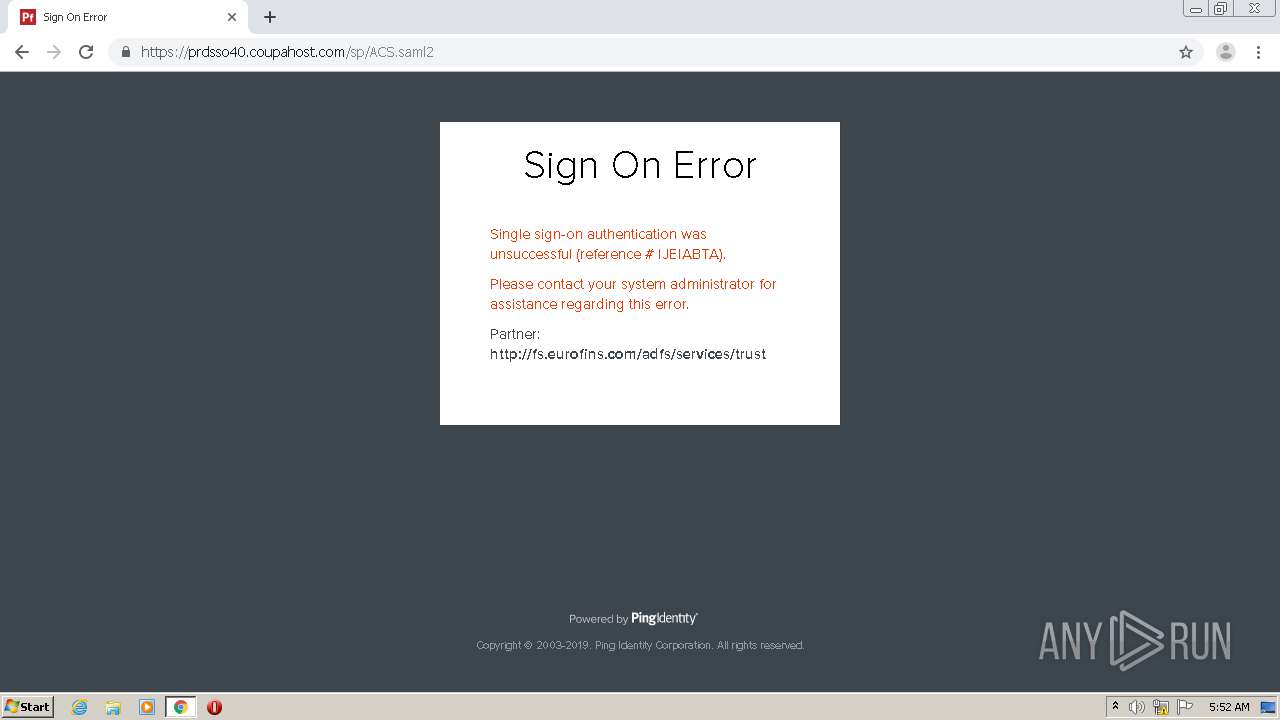Open a new browser tab
The height and width of the screenshot is (720, 1280).
[x=270, y=17]
